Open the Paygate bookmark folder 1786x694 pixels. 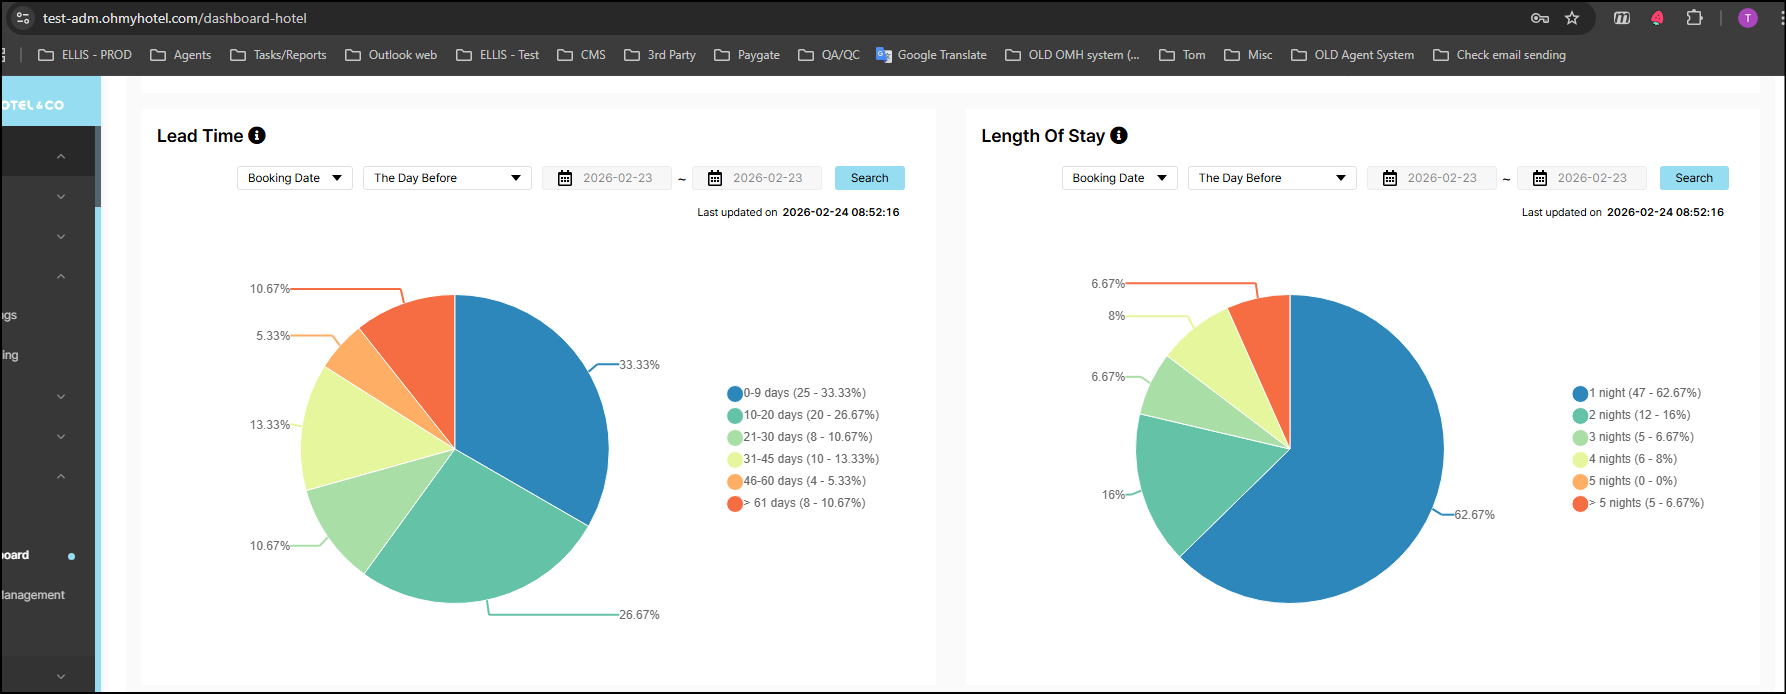pos(747,55)
